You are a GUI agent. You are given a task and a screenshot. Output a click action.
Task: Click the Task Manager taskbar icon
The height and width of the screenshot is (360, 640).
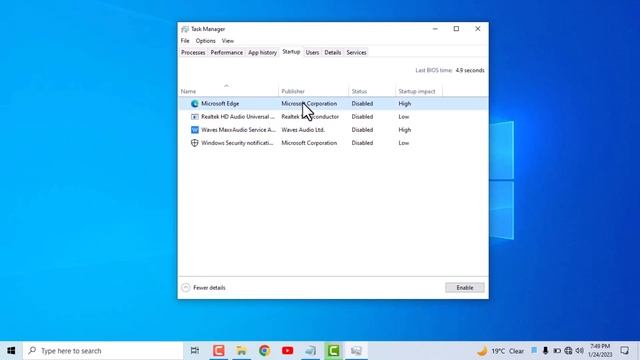click(356, 351)
